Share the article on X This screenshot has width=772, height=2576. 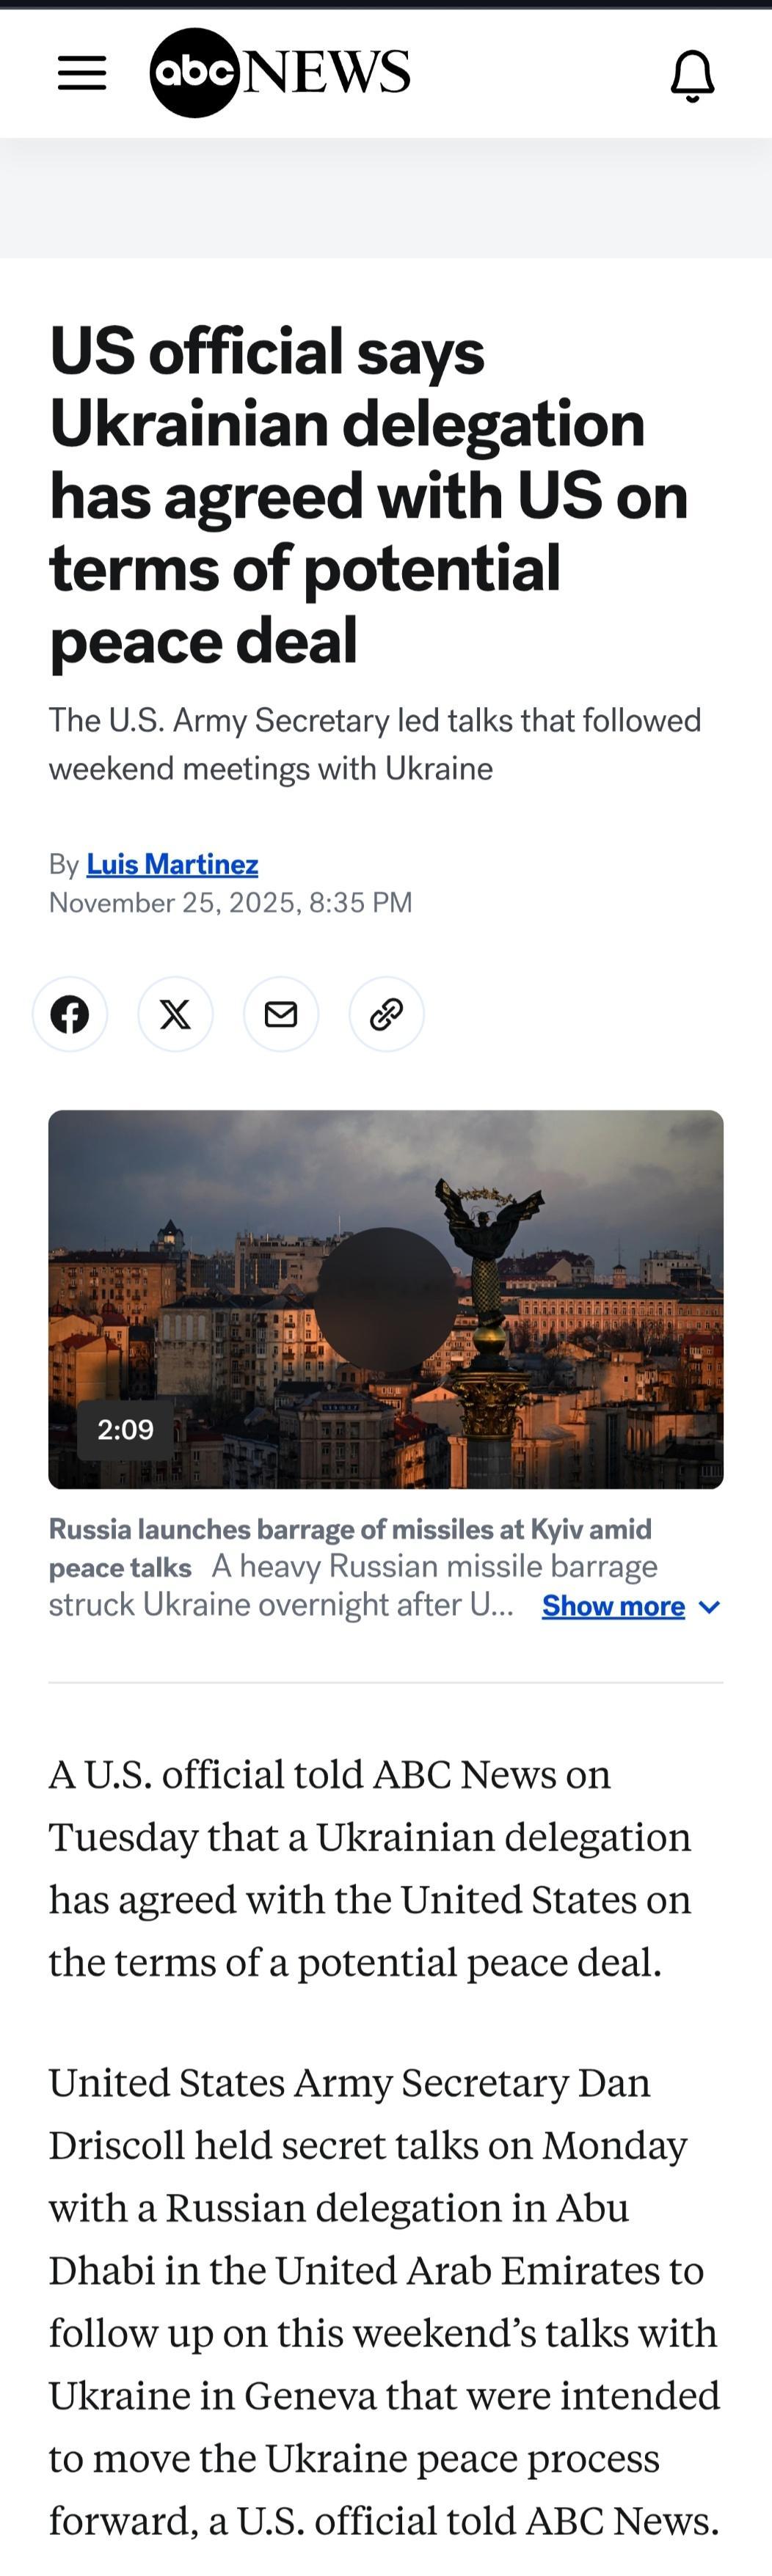[x=176, y=1014]
